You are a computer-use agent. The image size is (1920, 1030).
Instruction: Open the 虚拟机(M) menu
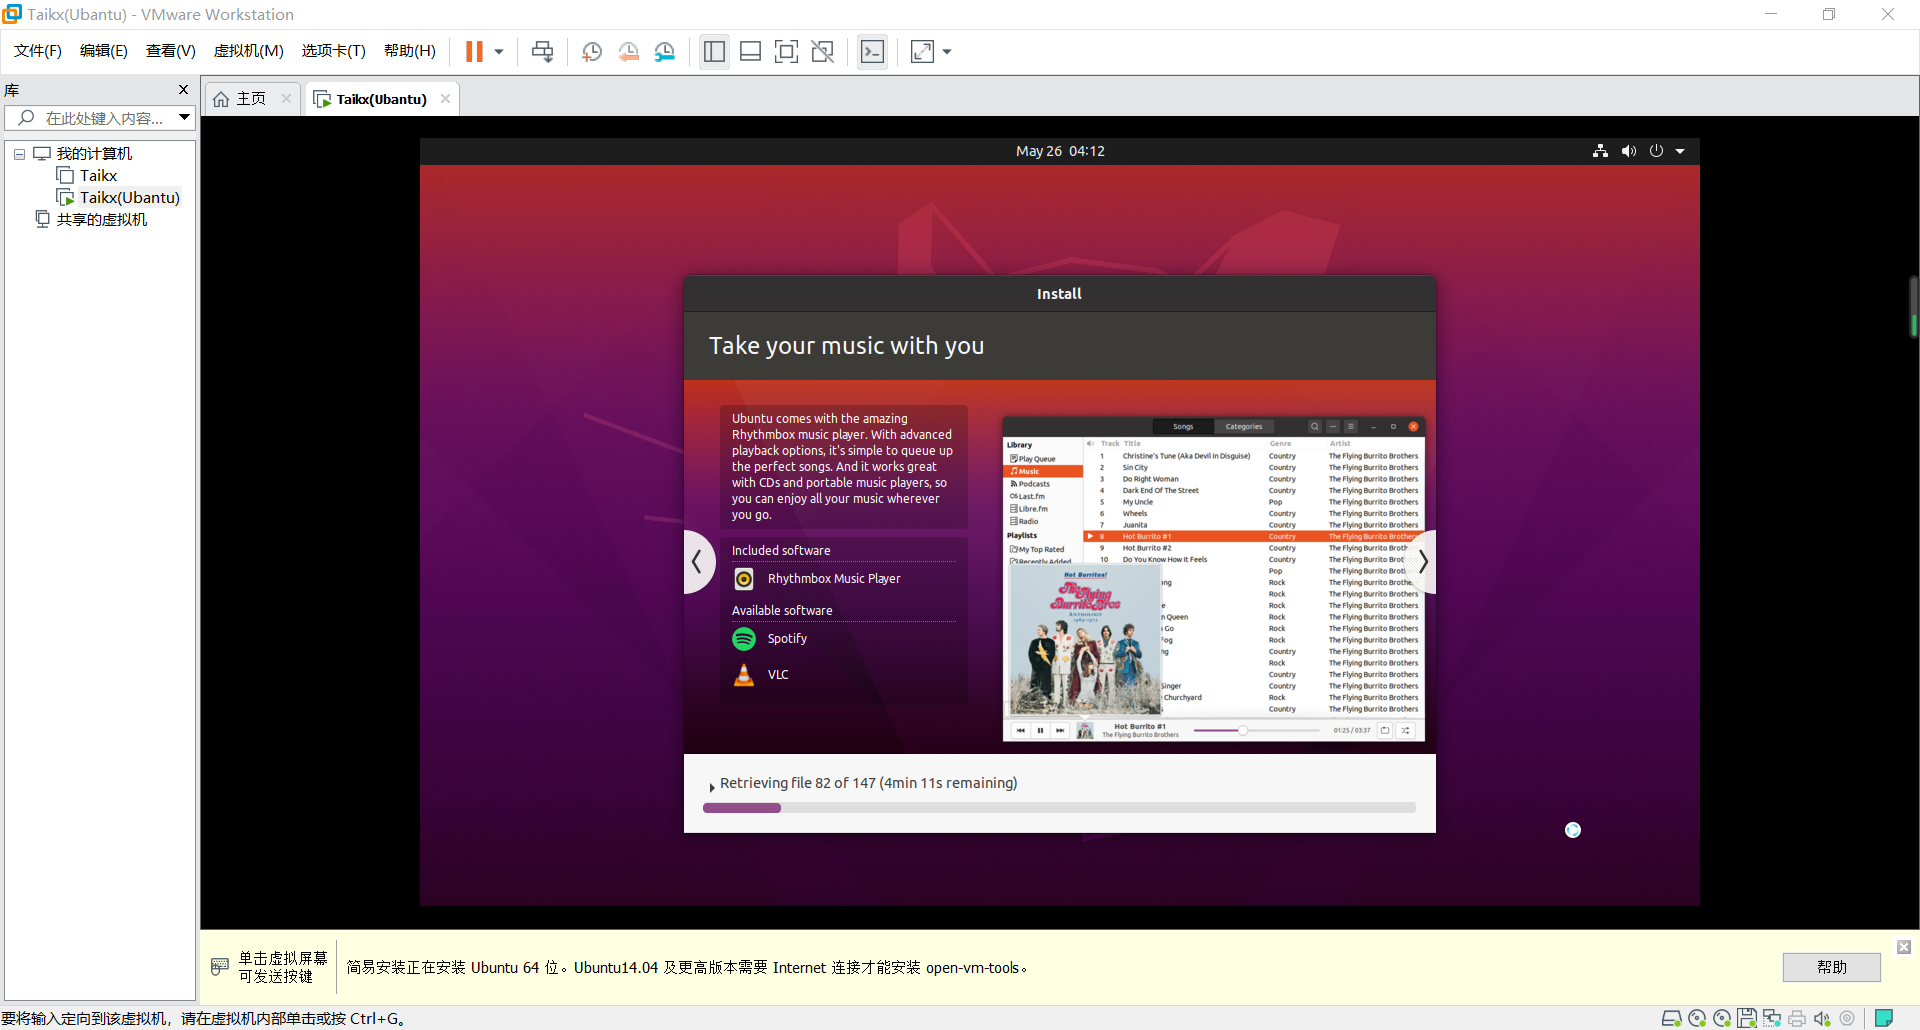tap(248, 51)
